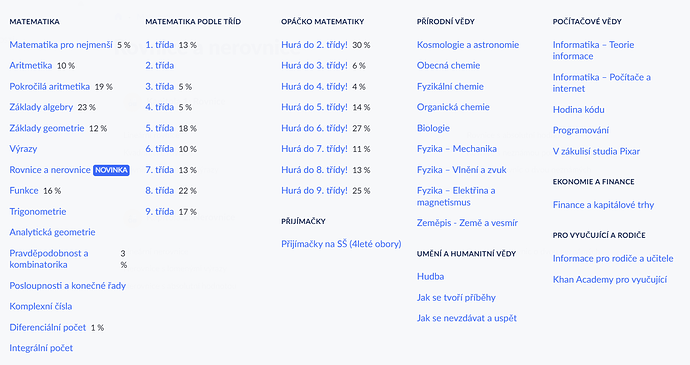Select Fyzika – Elektřina a magnetismus

[456, 196]
